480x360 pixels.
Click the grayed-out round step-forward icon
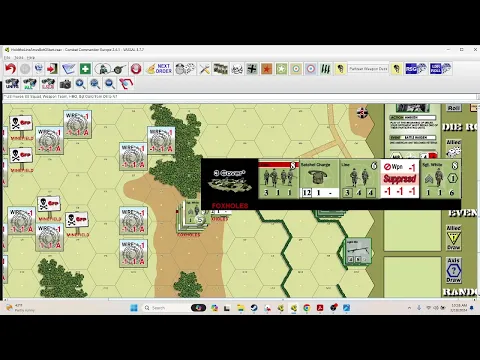25,69
